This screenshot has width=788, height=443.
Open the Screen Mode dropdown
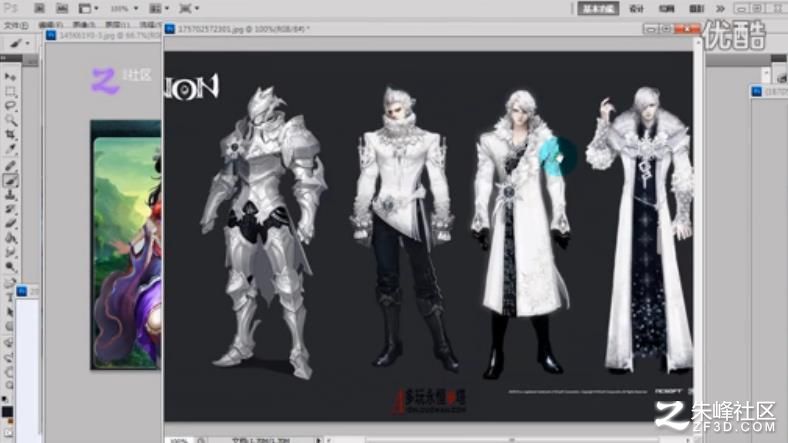[189, 9]
